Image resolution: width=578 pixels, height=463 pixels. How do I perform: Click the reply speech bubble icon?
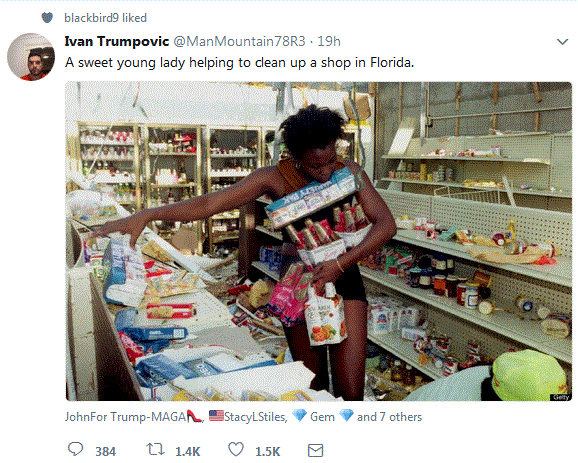point(76,449)
